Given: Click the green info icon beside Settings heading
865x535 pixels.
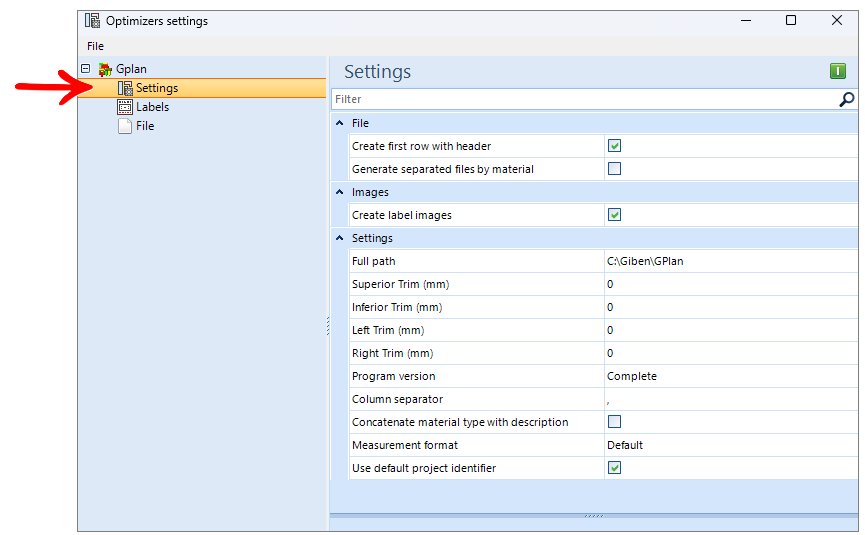Looking at the screenshot, I should click(837, 71).
